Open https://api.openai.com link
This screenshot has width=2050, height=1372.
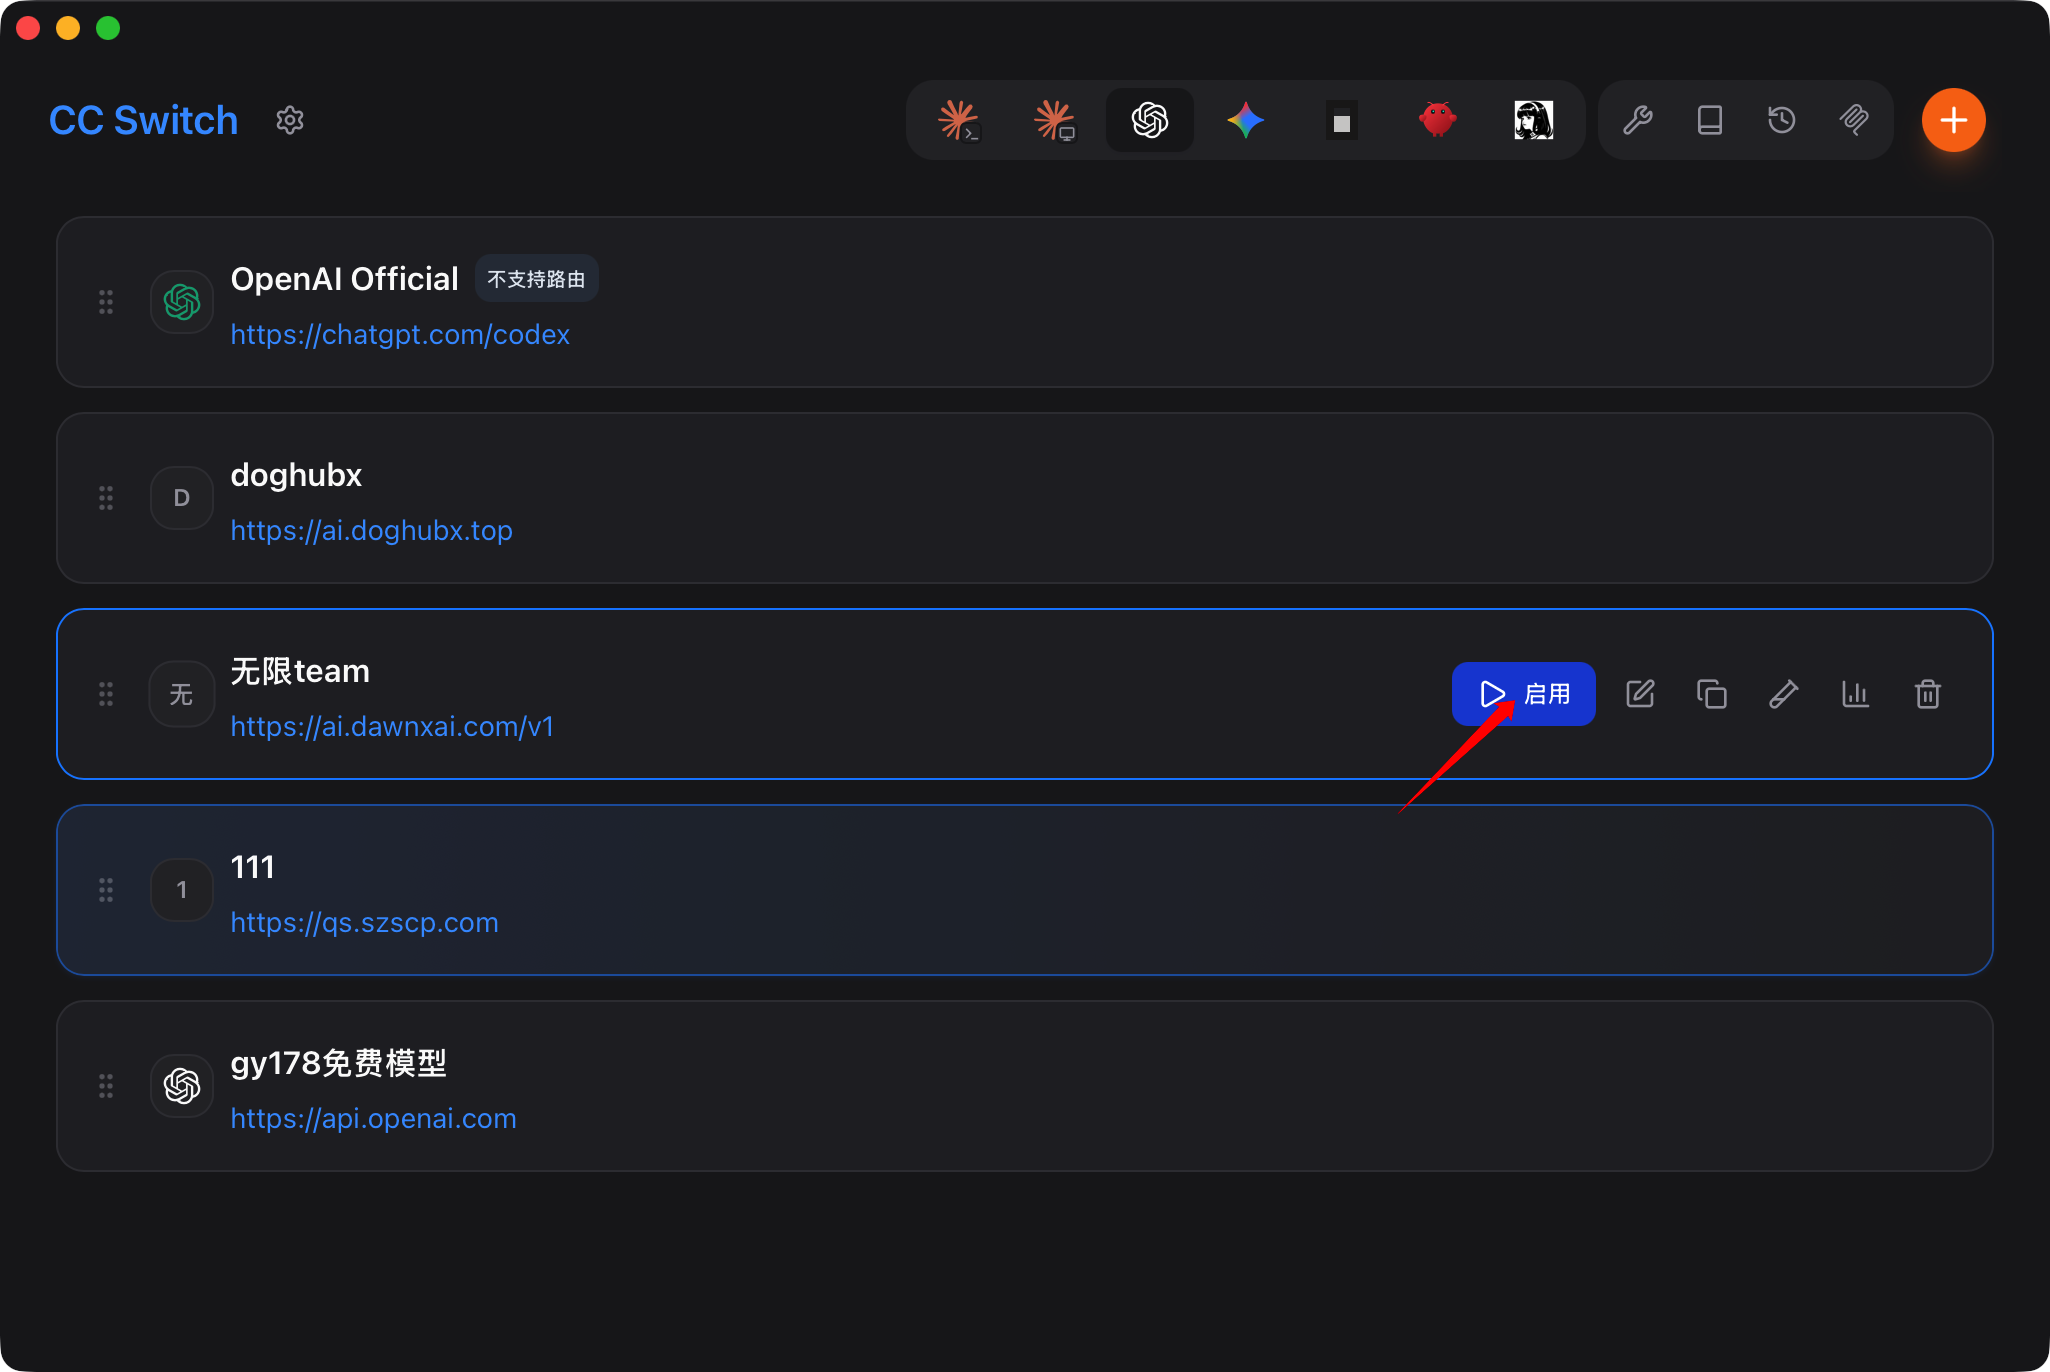374,1118
